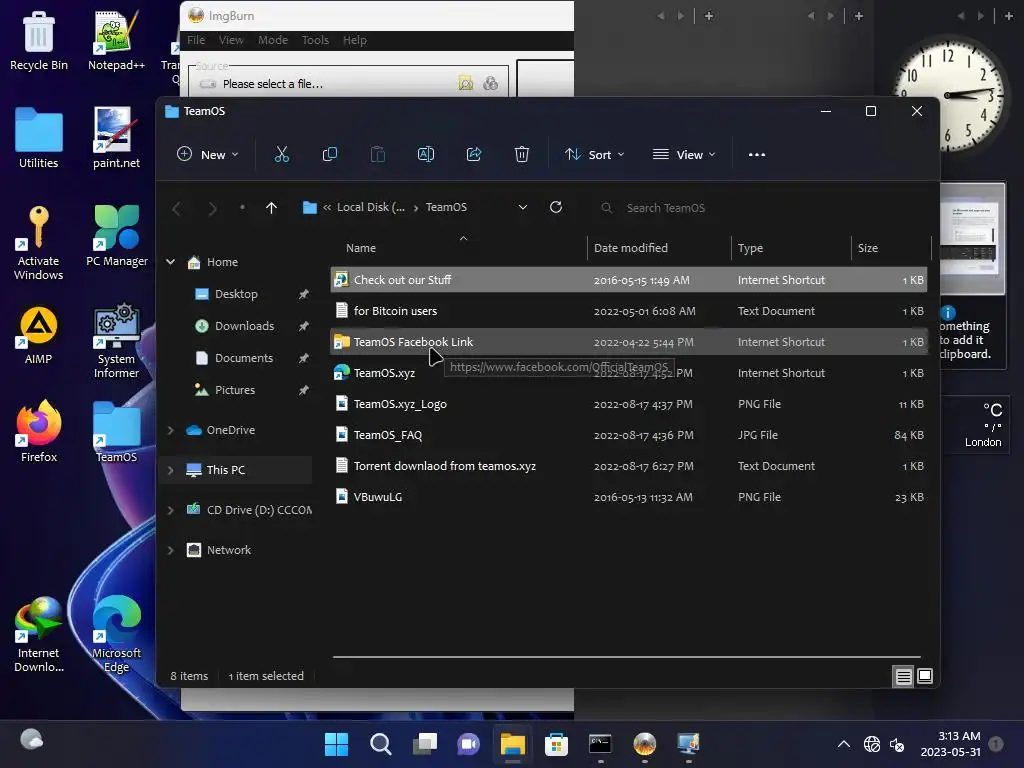
Task: Select the Utilities folder on desktop
Action: (x=39, y=138)
